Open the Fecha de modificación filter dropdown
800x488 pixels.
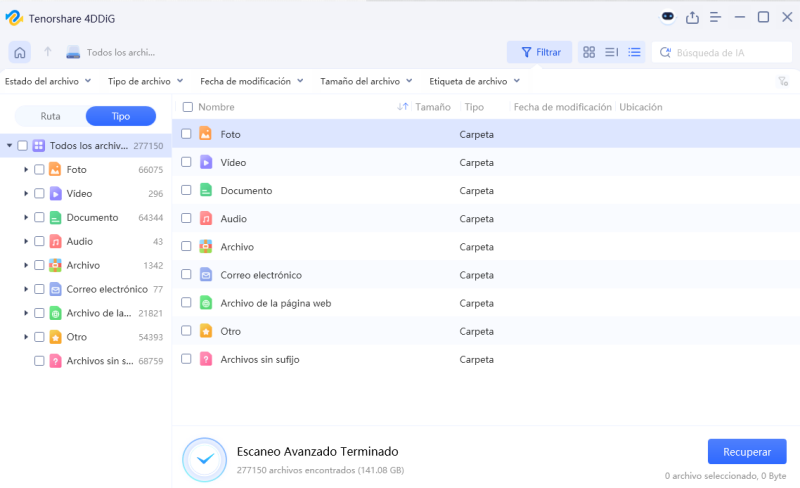coord(251,81)
